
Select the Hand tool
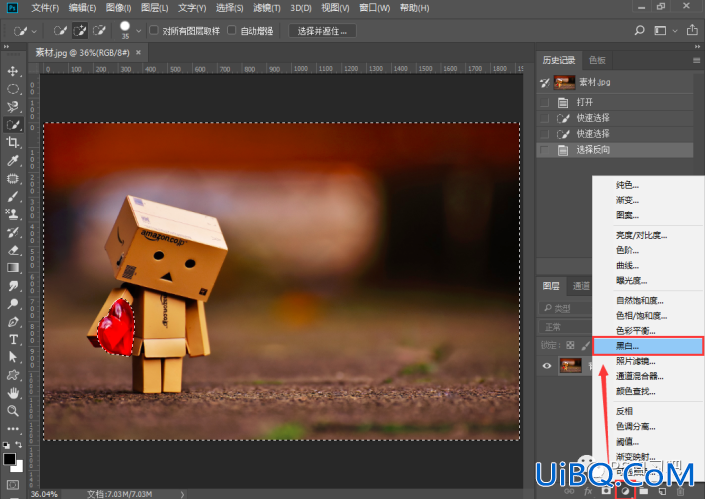coord(13,393)
